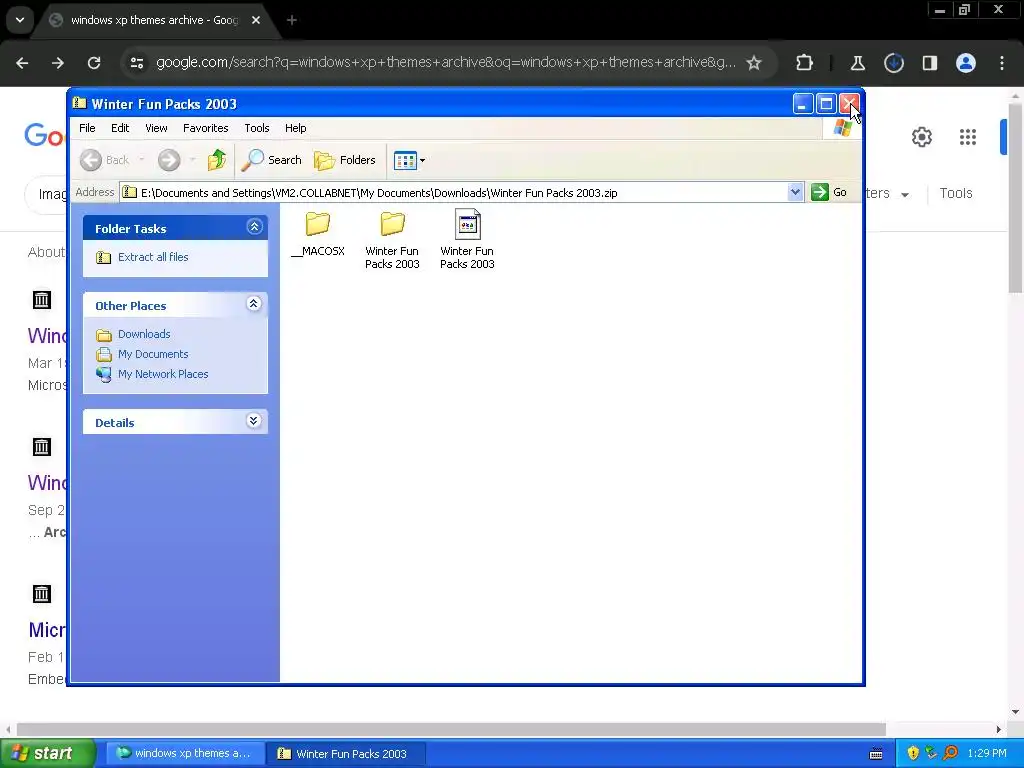Click the Chrome URL address bar

click(445, 63)
